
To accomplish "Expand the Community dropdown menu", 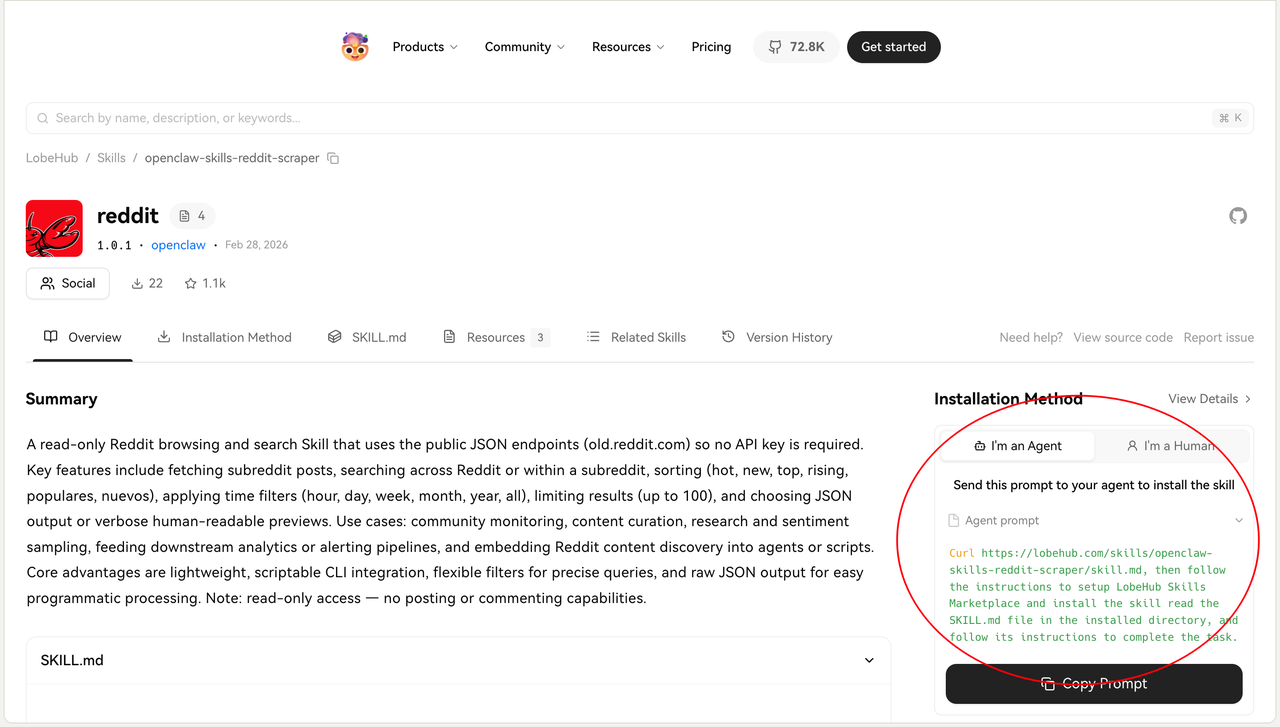I will click(524, 47).
